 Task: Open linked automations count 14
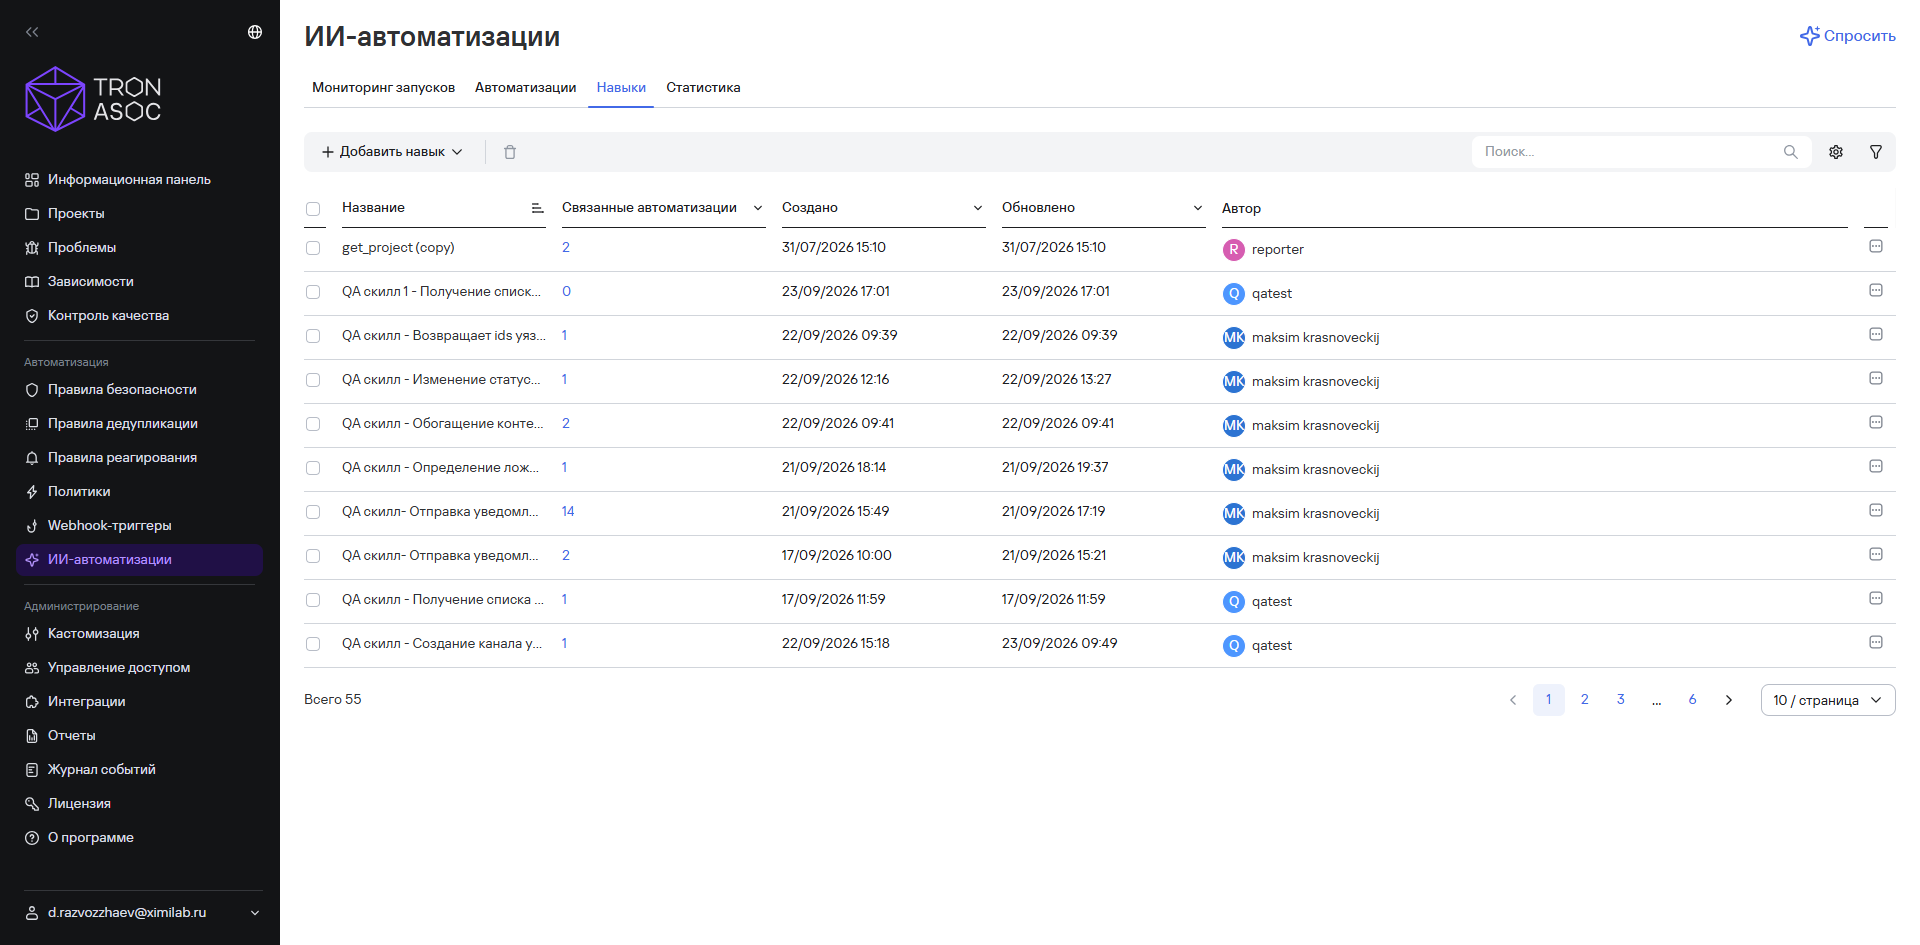point(568,512)
